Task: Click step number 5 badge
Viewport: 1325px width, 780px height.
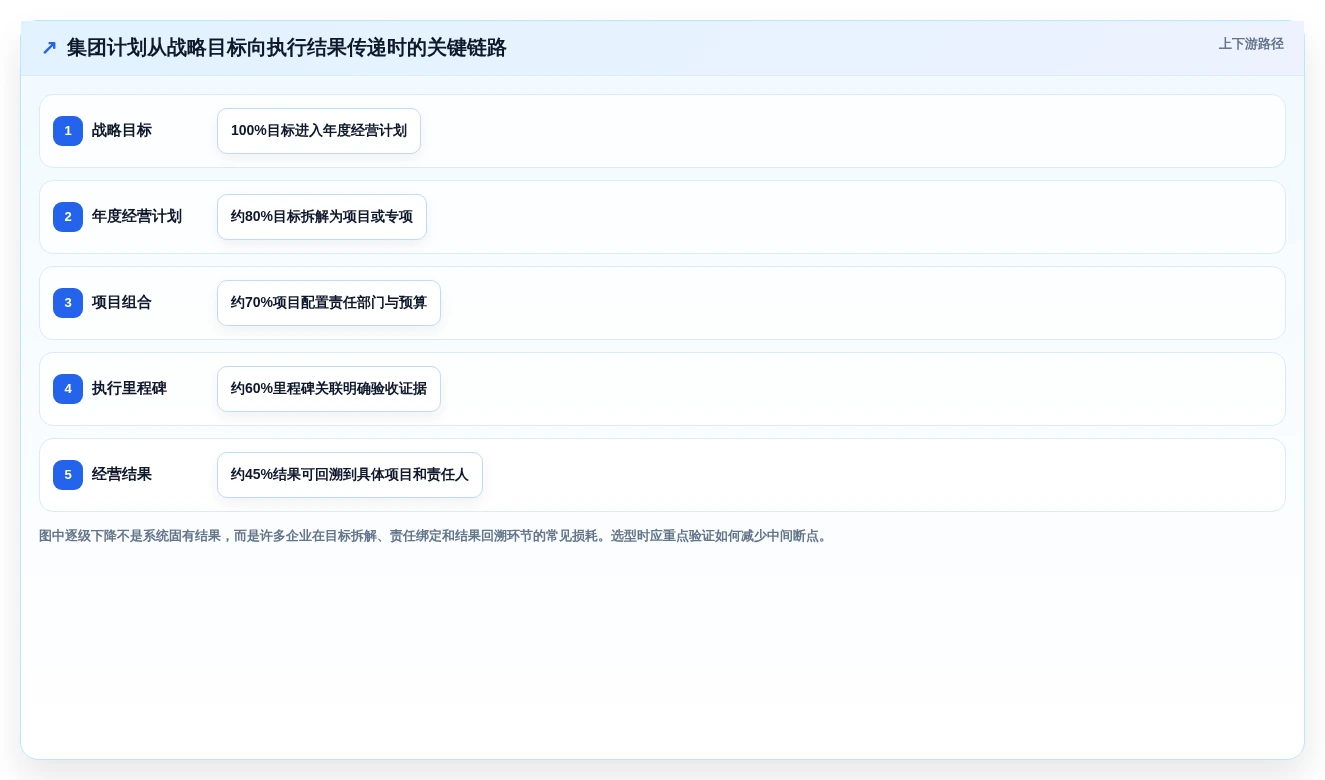Action: pos(68,475)
